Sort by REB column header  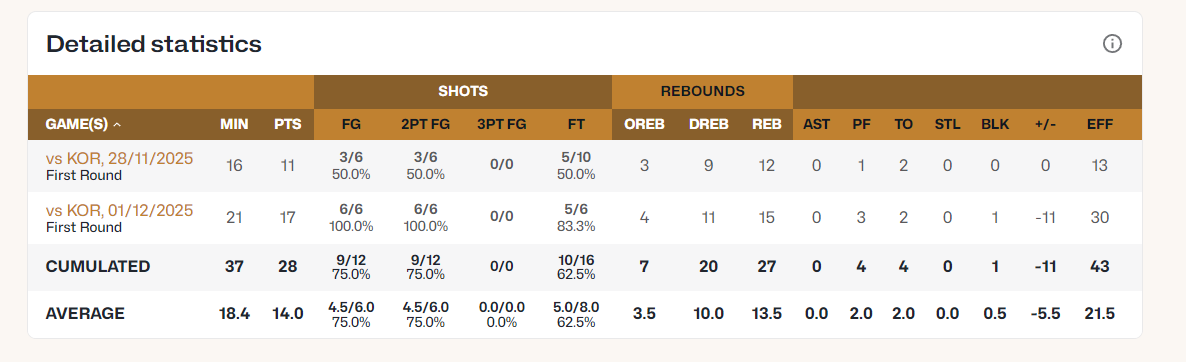[767, 124]
